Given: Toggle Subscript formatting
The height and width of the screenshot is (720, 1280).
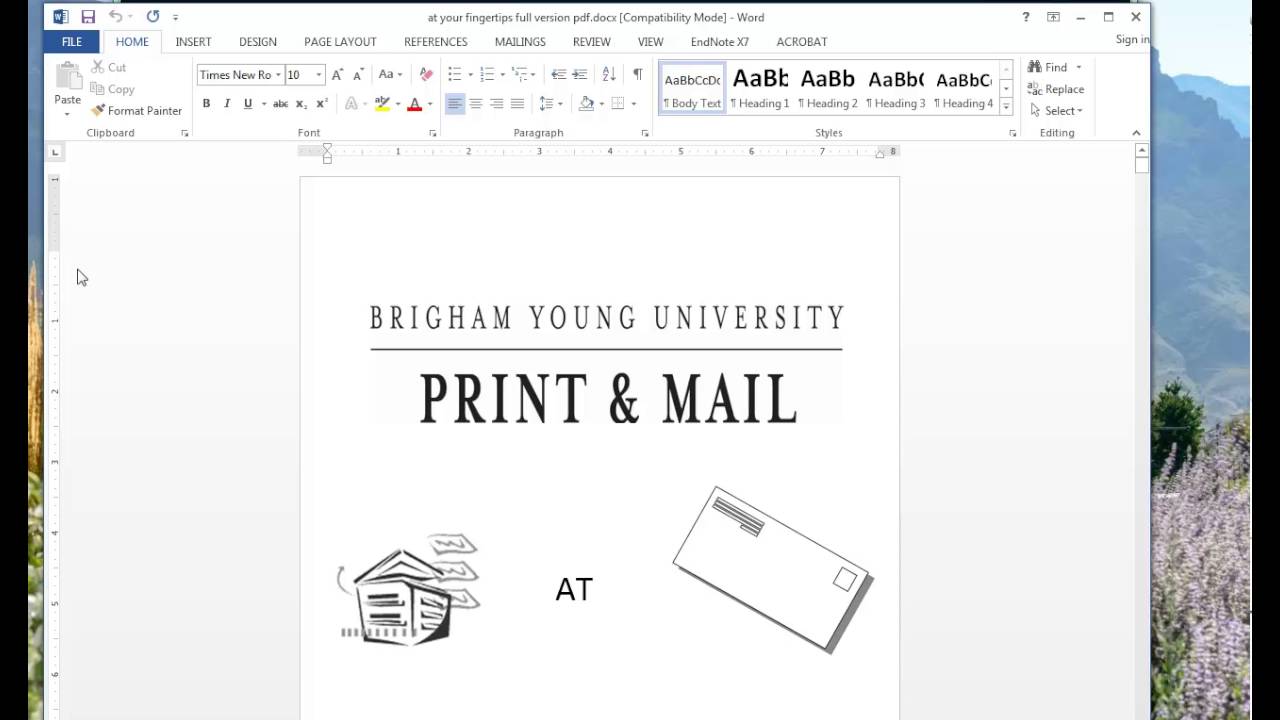Looking at the screenshot, I should [x=301, y=104].
